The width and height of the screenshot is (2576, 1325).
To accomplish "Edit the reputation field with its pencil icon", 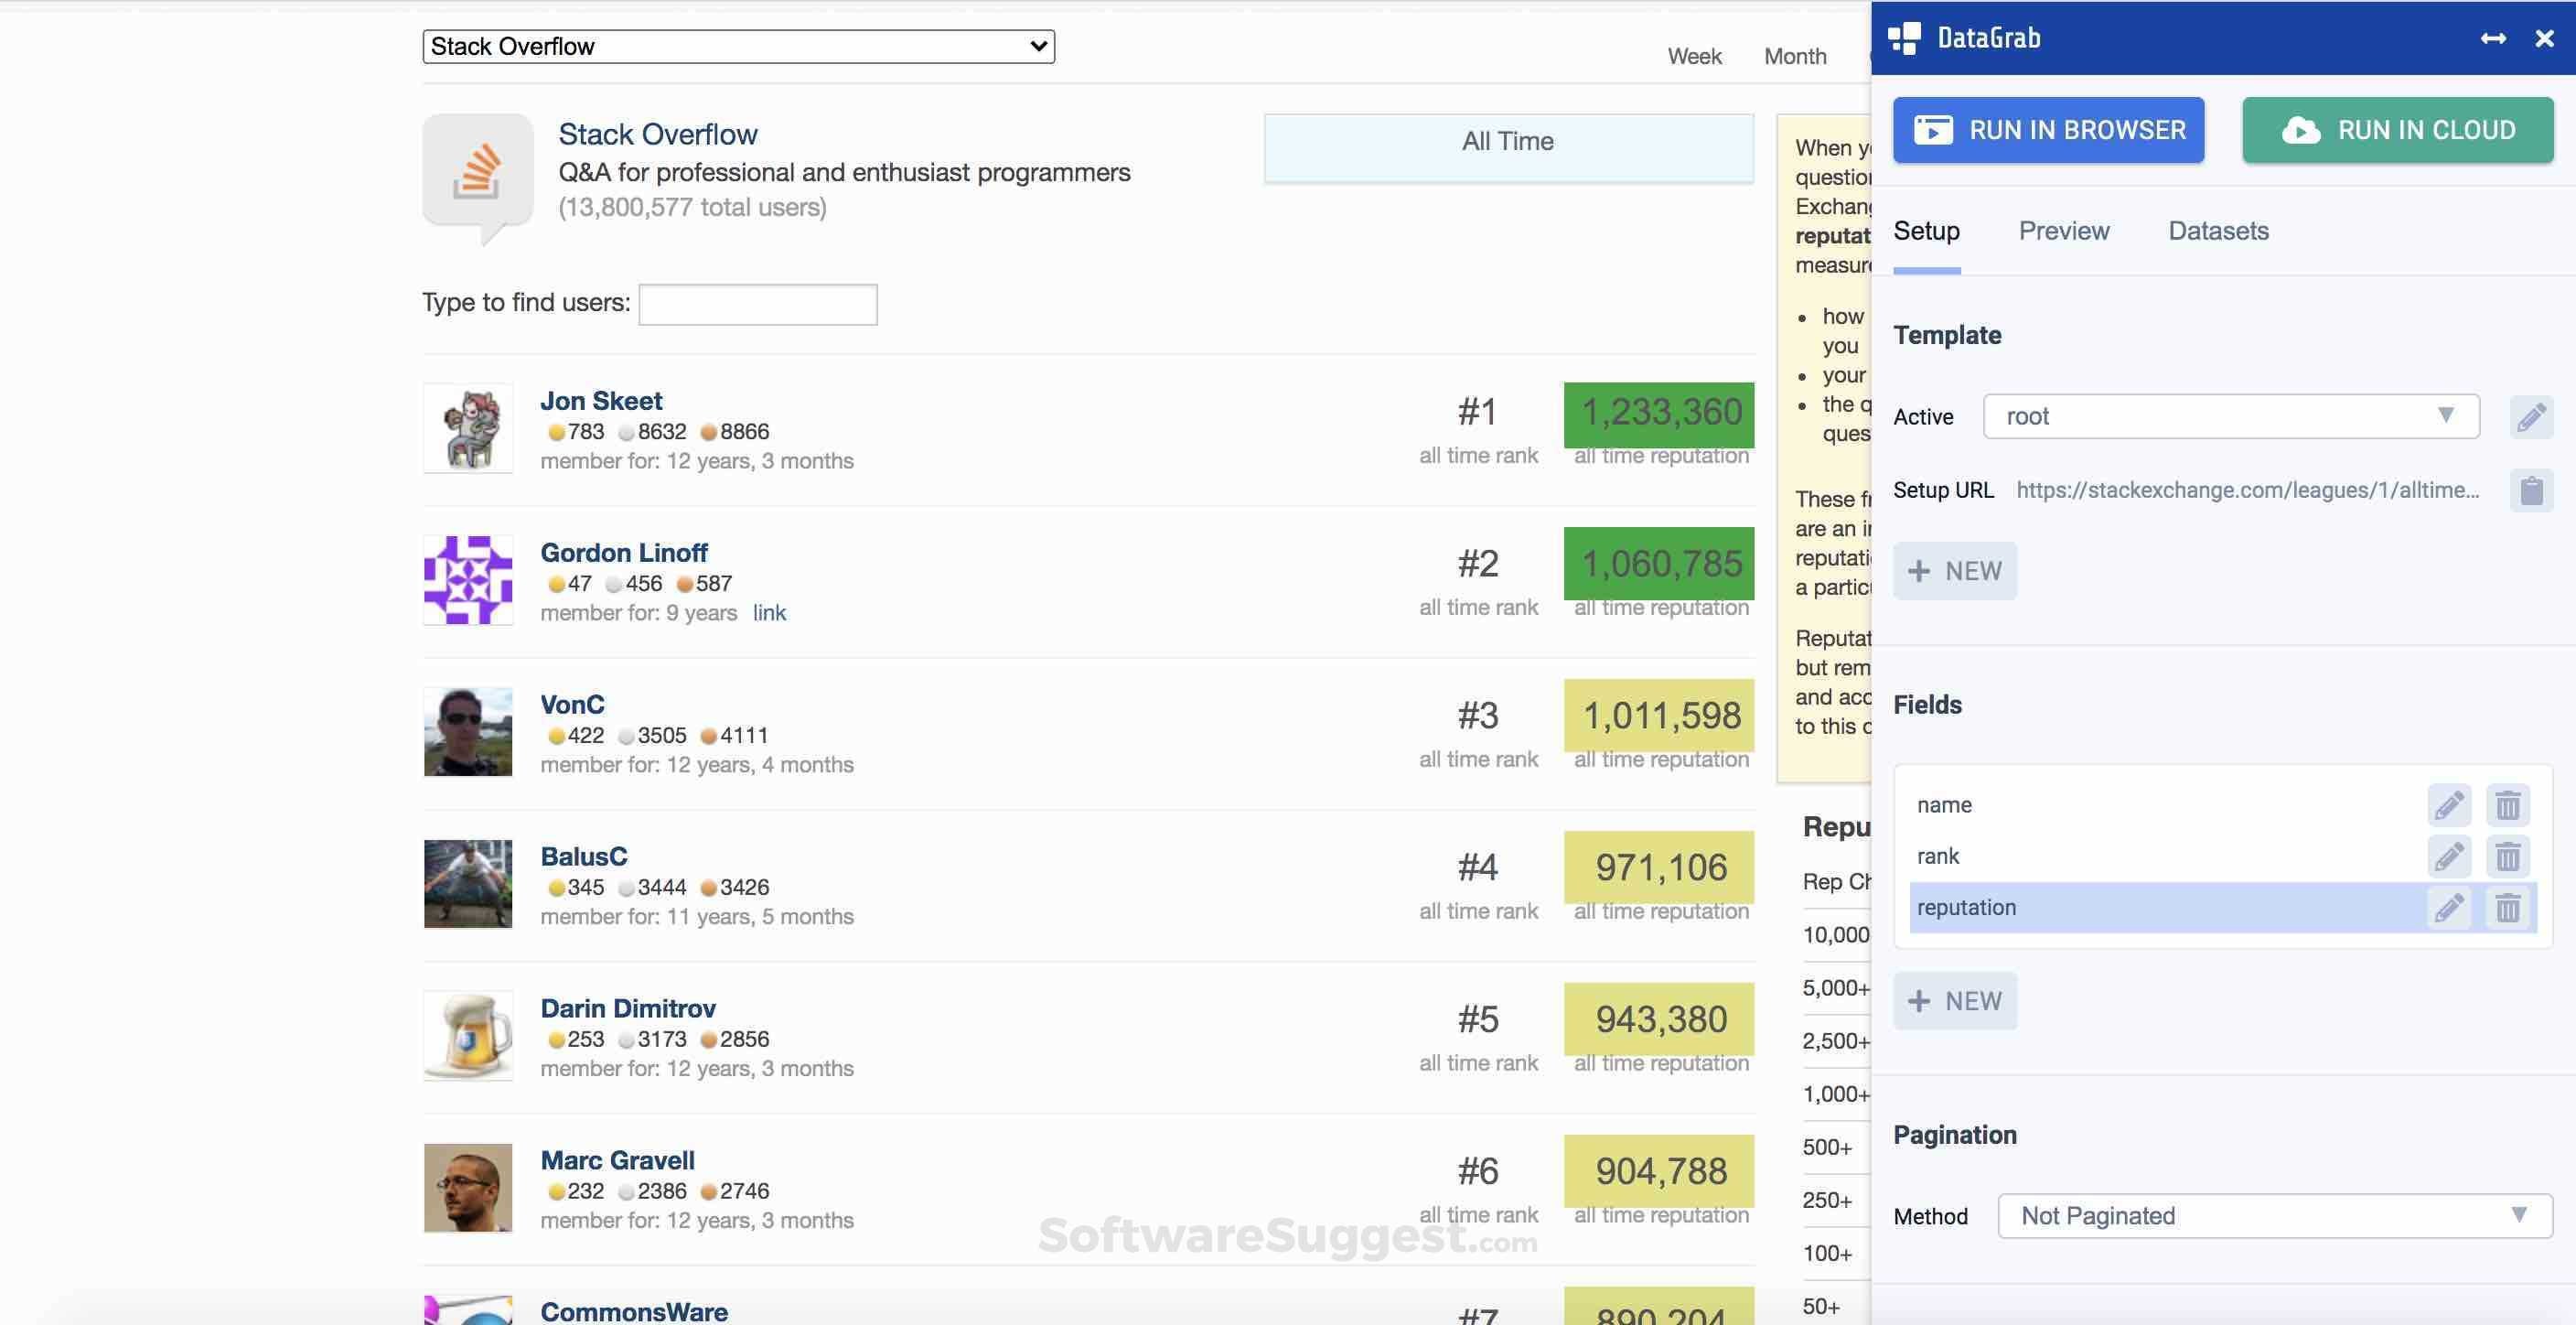I will [2447, 908].
